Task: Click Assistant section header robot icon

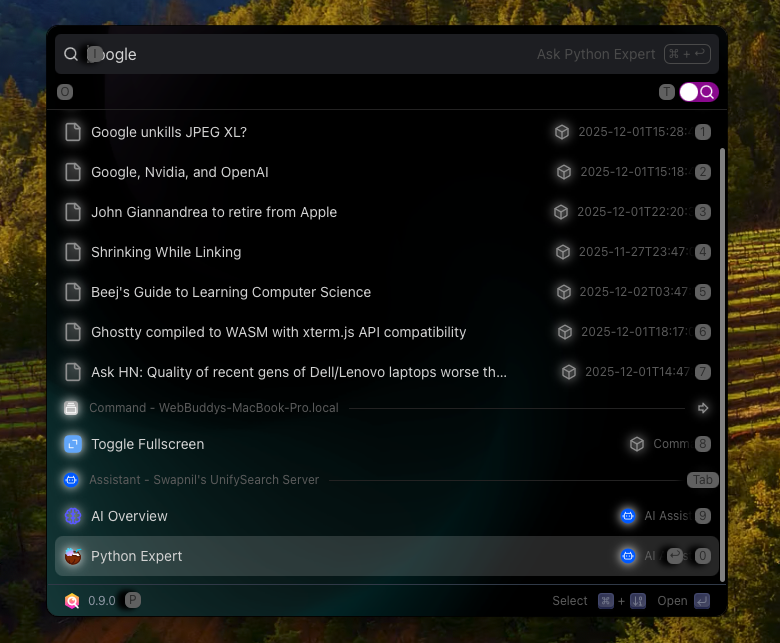Action: click(x=71, y=480)
